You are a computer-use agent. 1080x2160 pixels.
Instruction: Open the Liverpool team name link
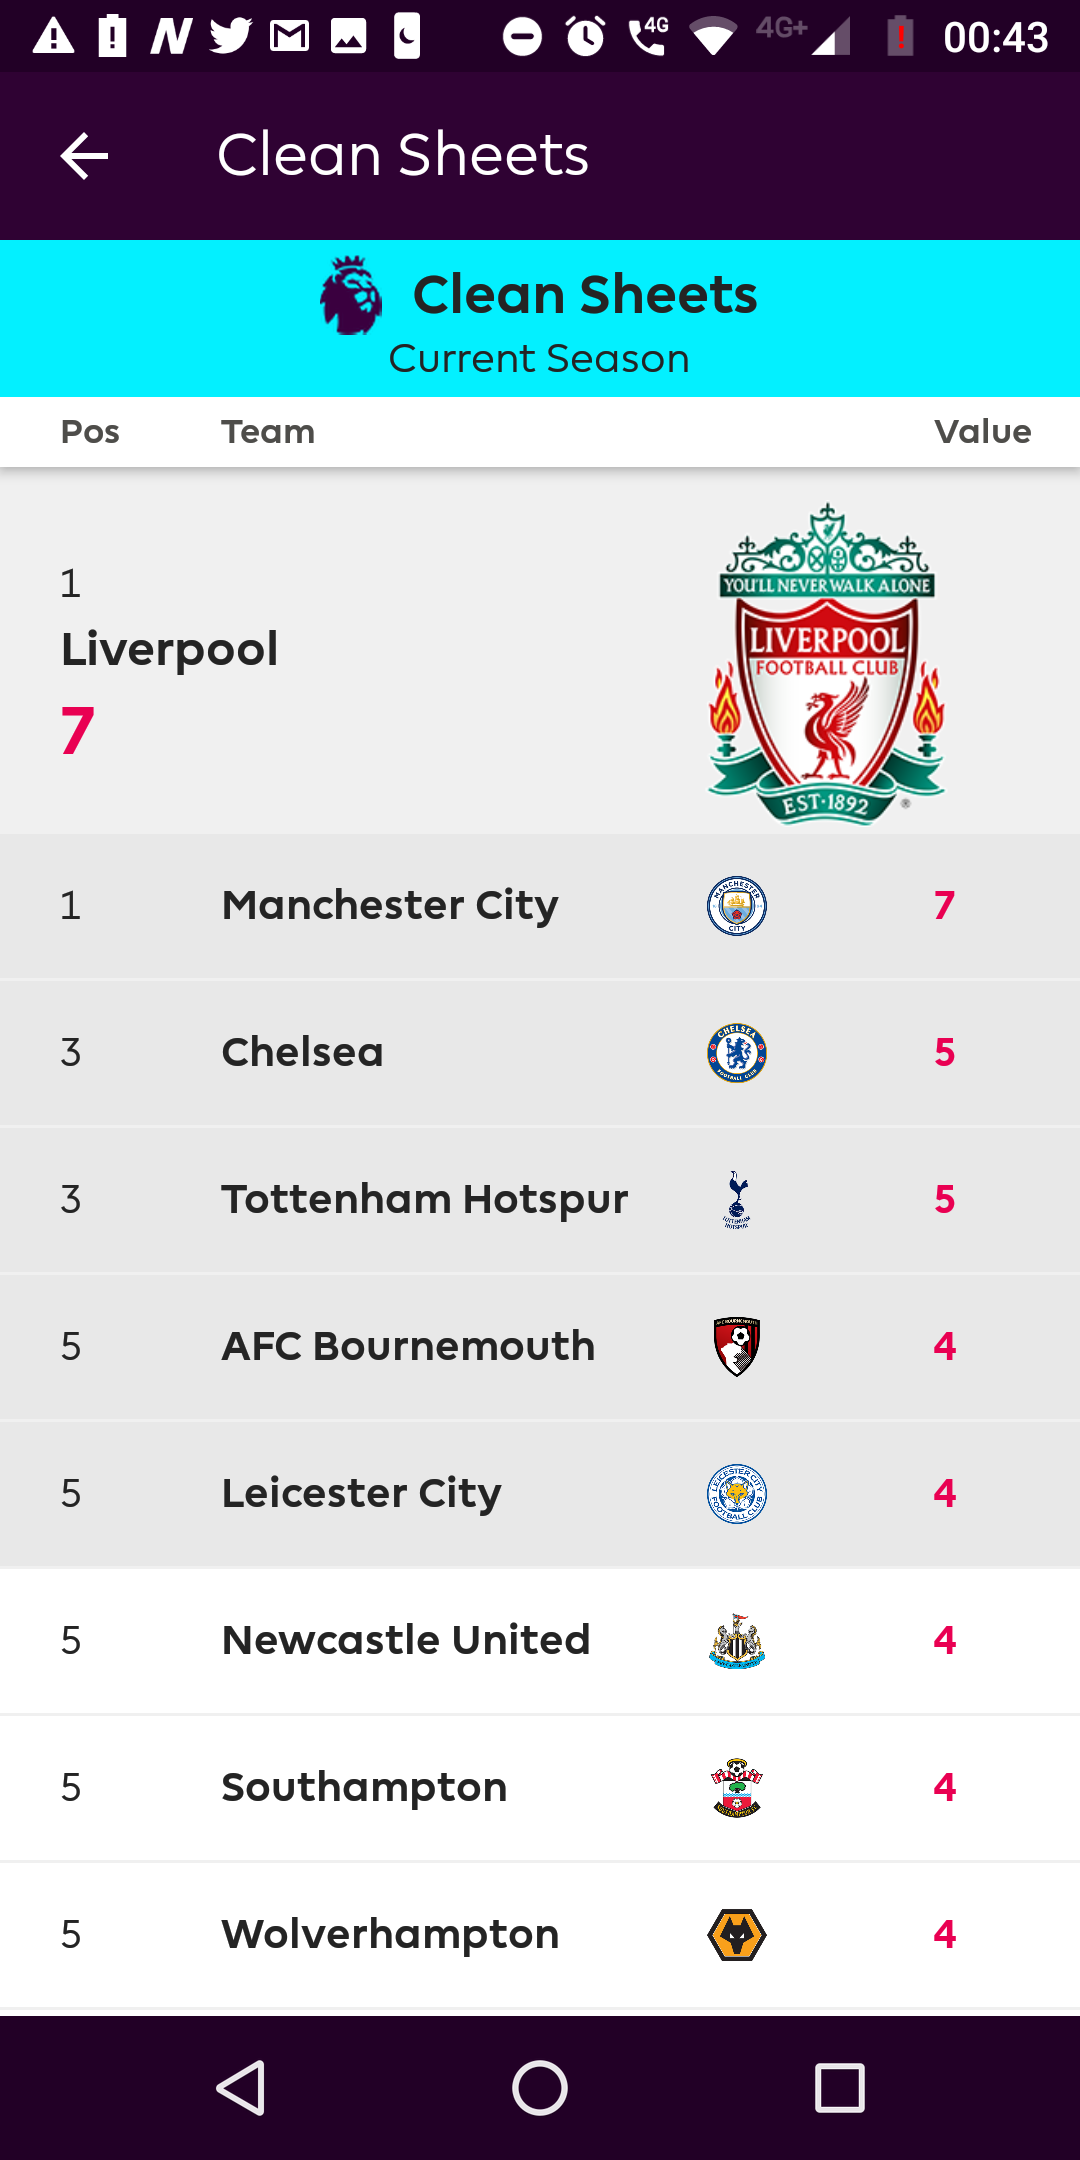point(170,649)
